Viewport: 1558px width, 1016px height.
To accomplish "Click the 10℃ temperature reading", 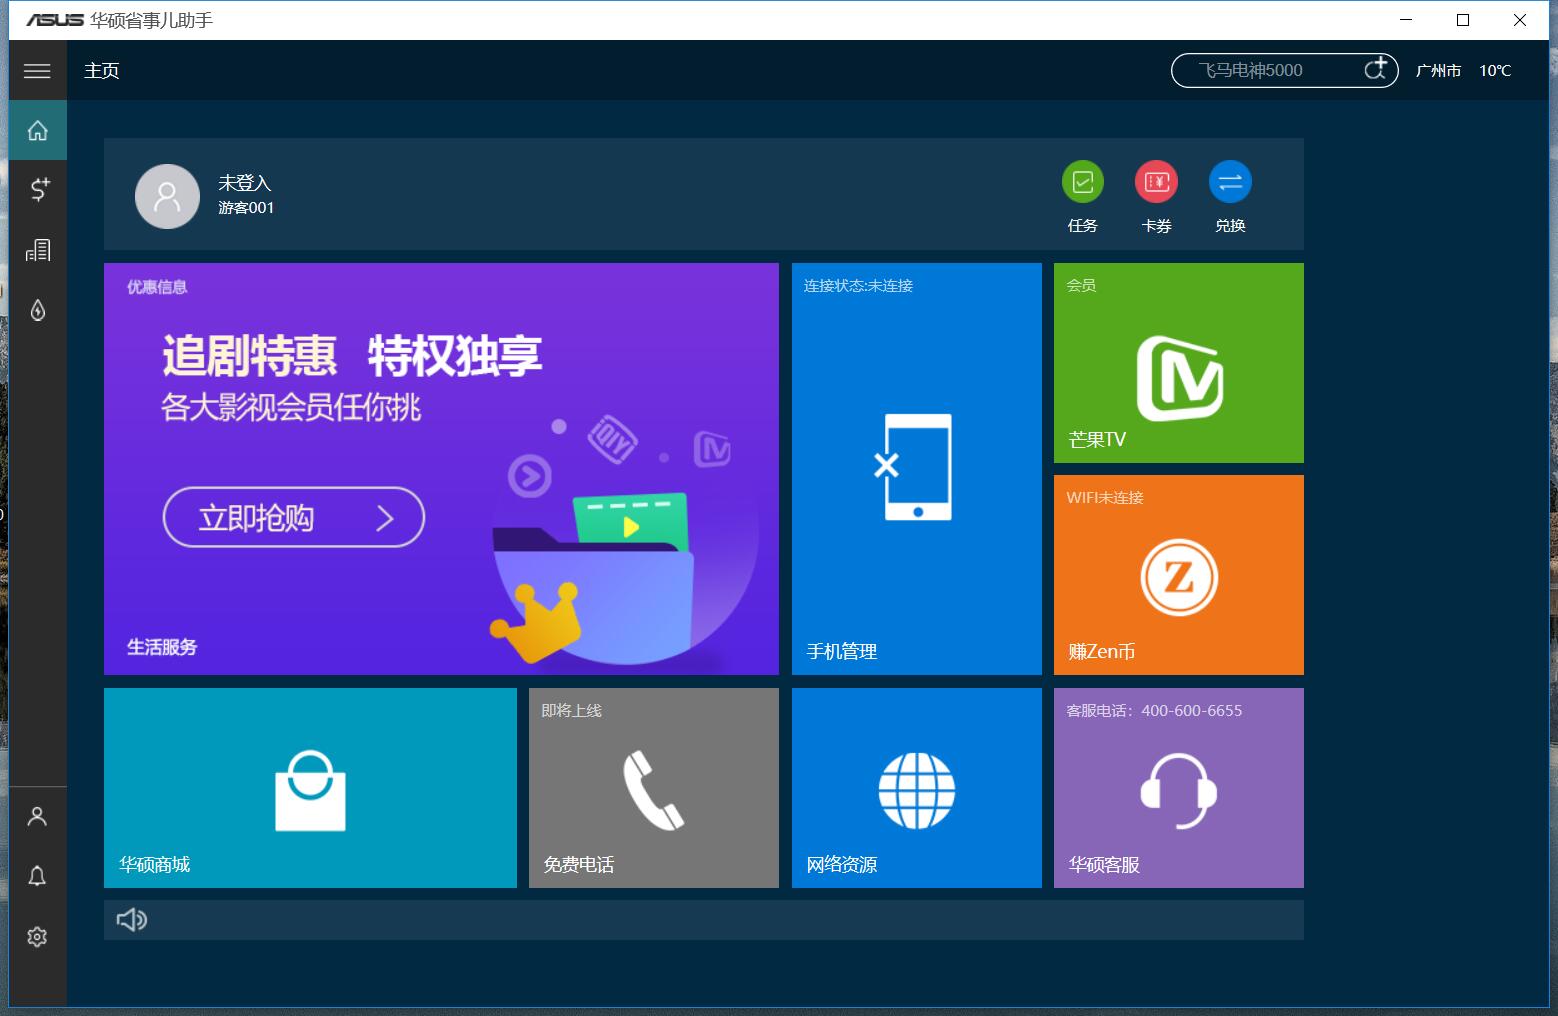I will (x=1495, y=70).
